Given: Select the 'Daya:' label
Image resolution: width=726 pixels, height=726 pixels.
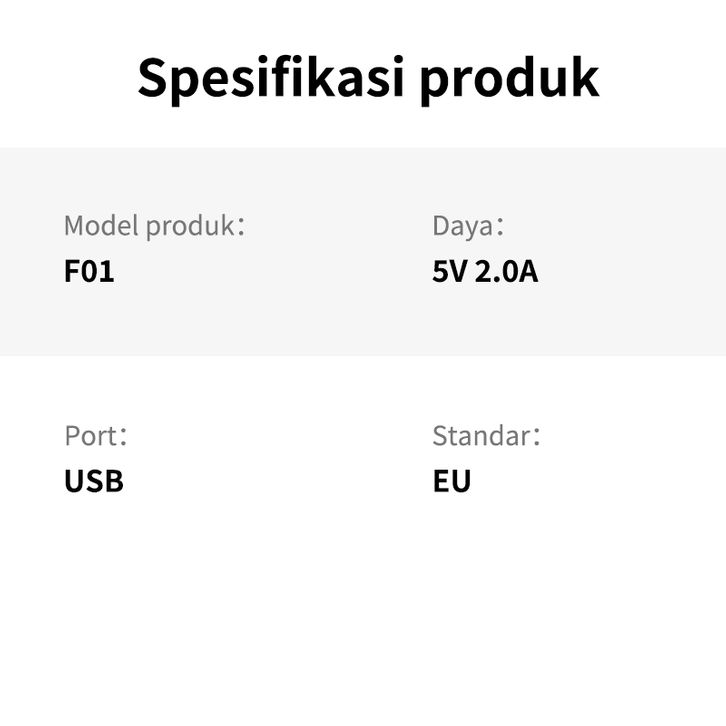Looking at the screenshot, I should [467, 225].
